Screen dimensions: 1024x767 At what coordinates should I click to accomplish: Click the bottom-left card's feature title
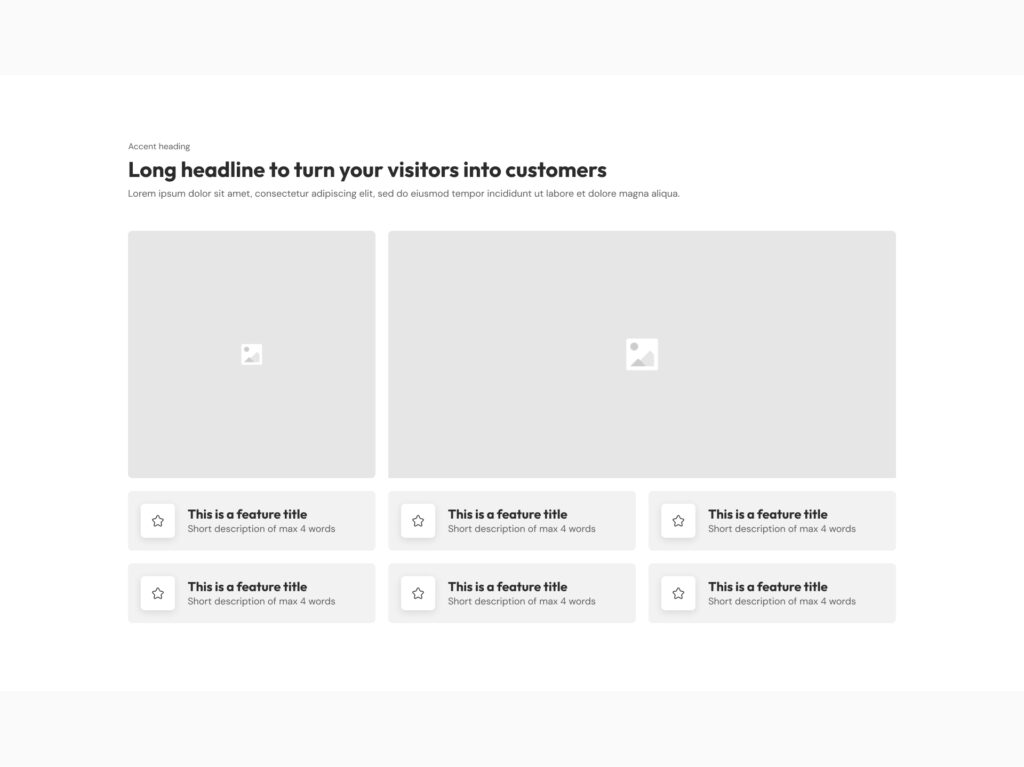tap(247, 587)
